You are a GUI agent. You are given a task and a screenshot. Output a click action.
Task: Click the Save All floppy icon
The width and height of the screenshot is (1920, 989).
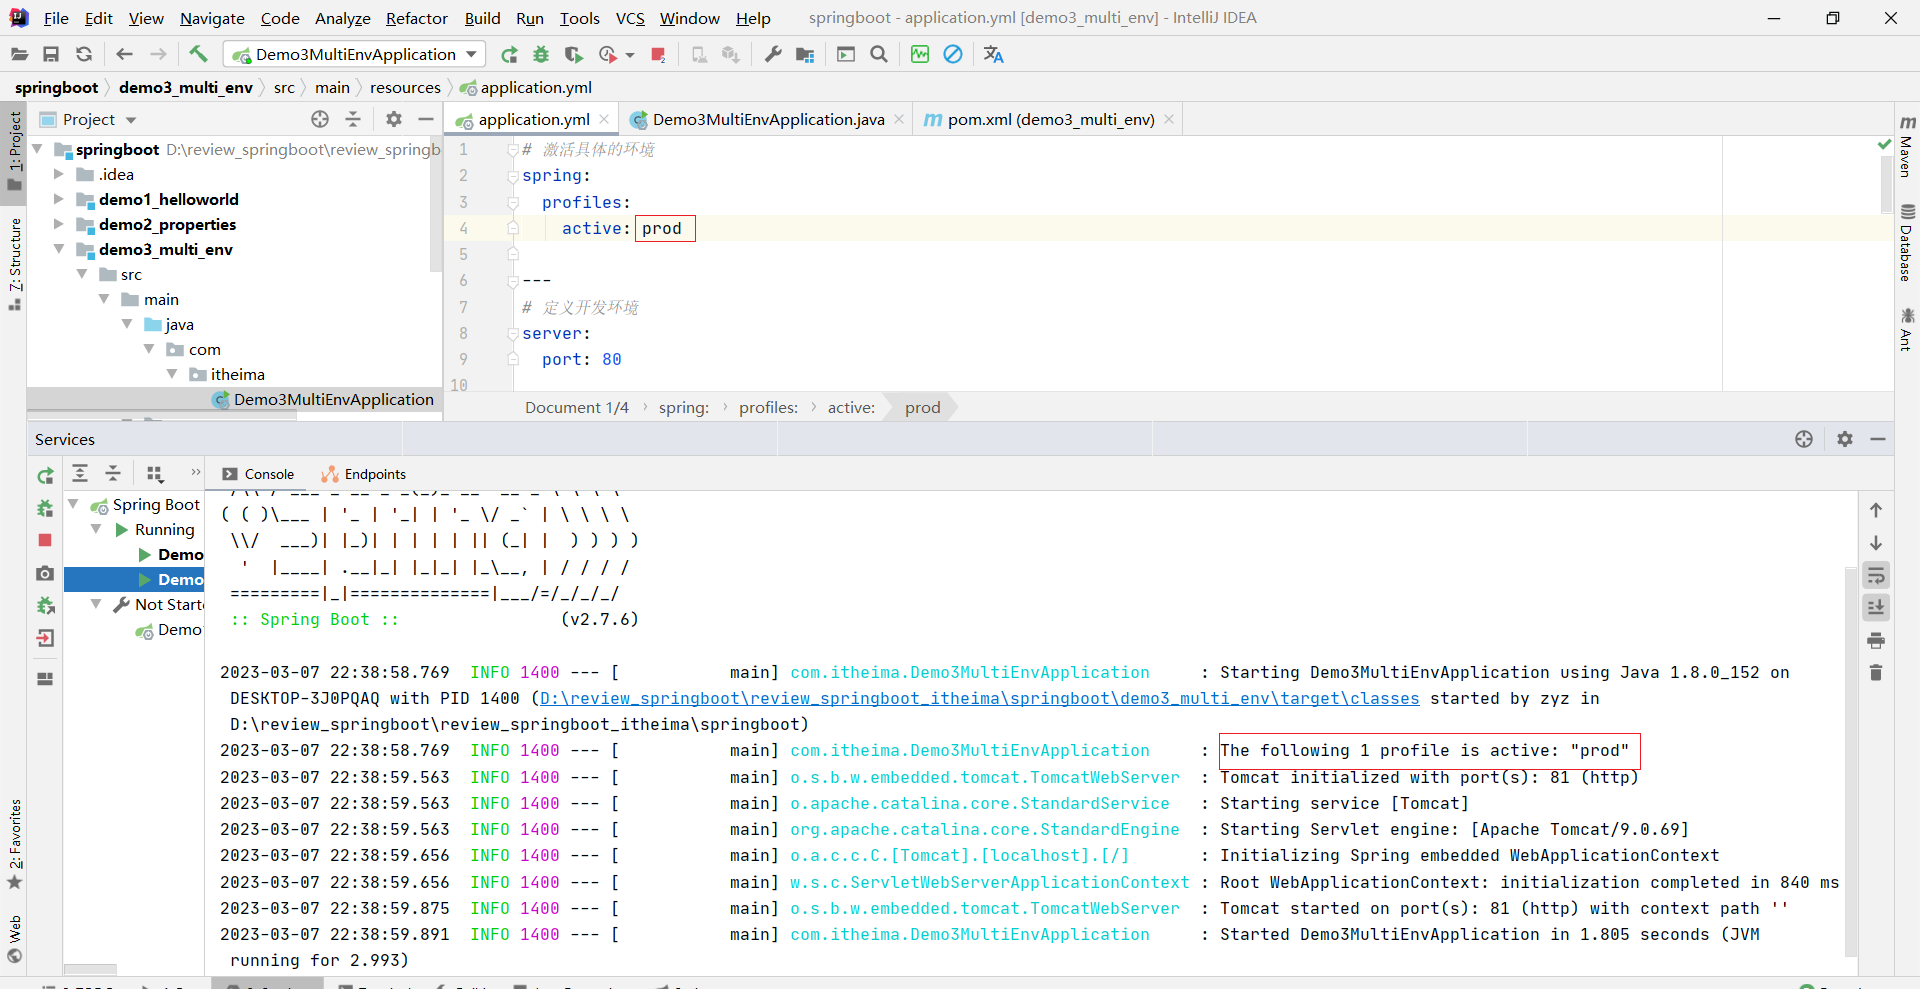51,54
